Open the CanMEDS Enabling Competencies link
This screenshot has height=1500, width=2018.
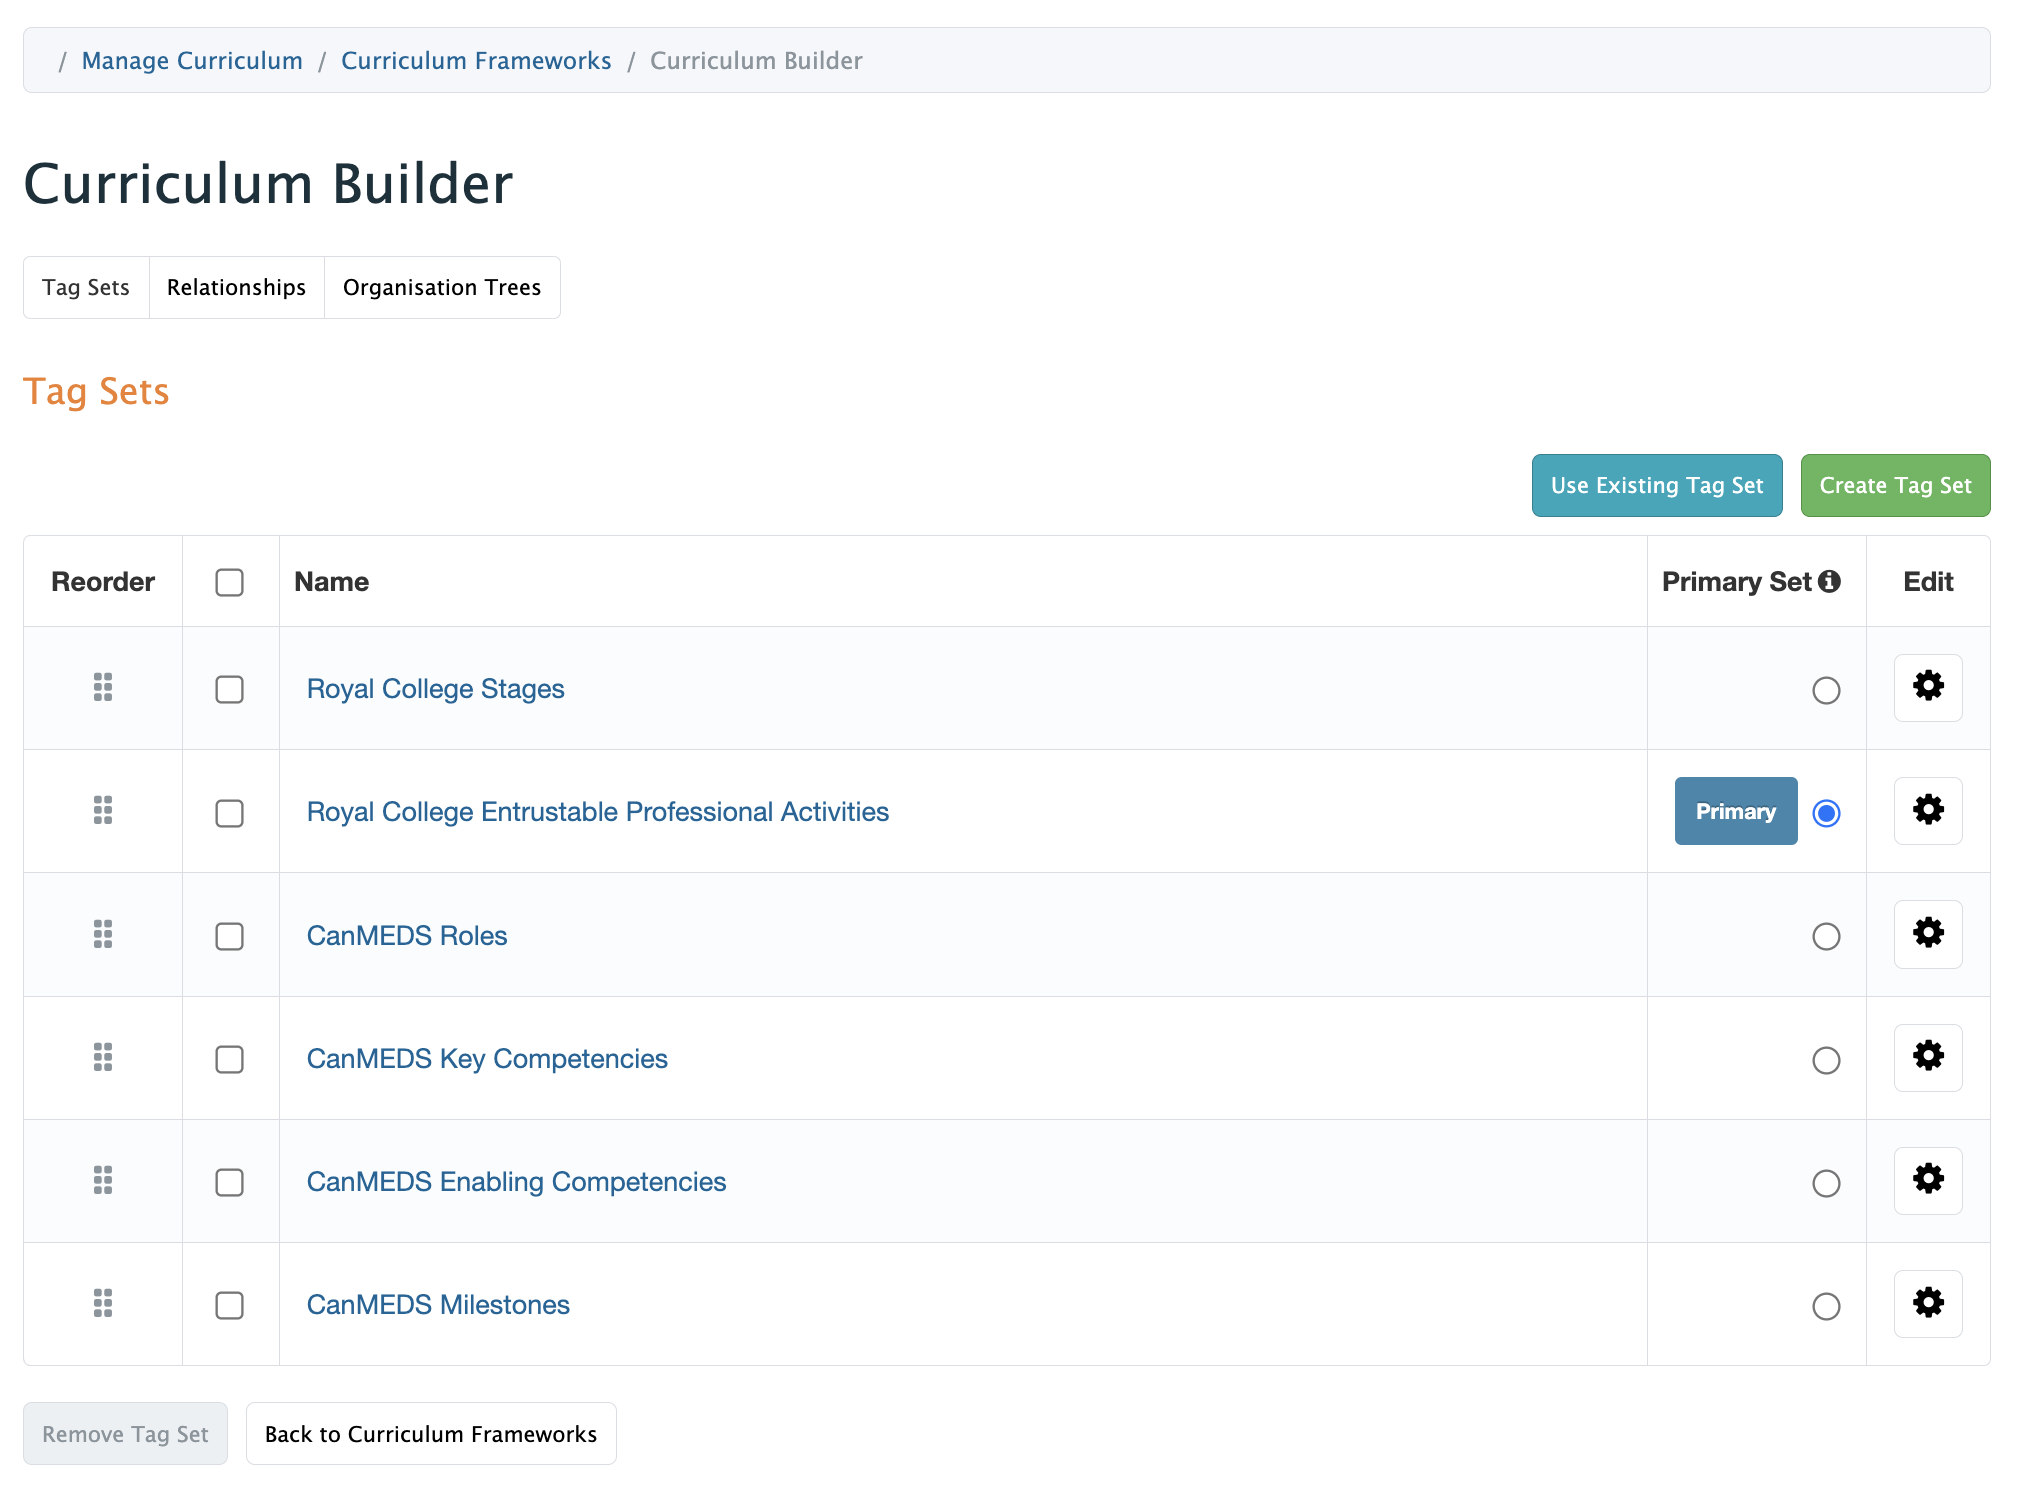516,1182
